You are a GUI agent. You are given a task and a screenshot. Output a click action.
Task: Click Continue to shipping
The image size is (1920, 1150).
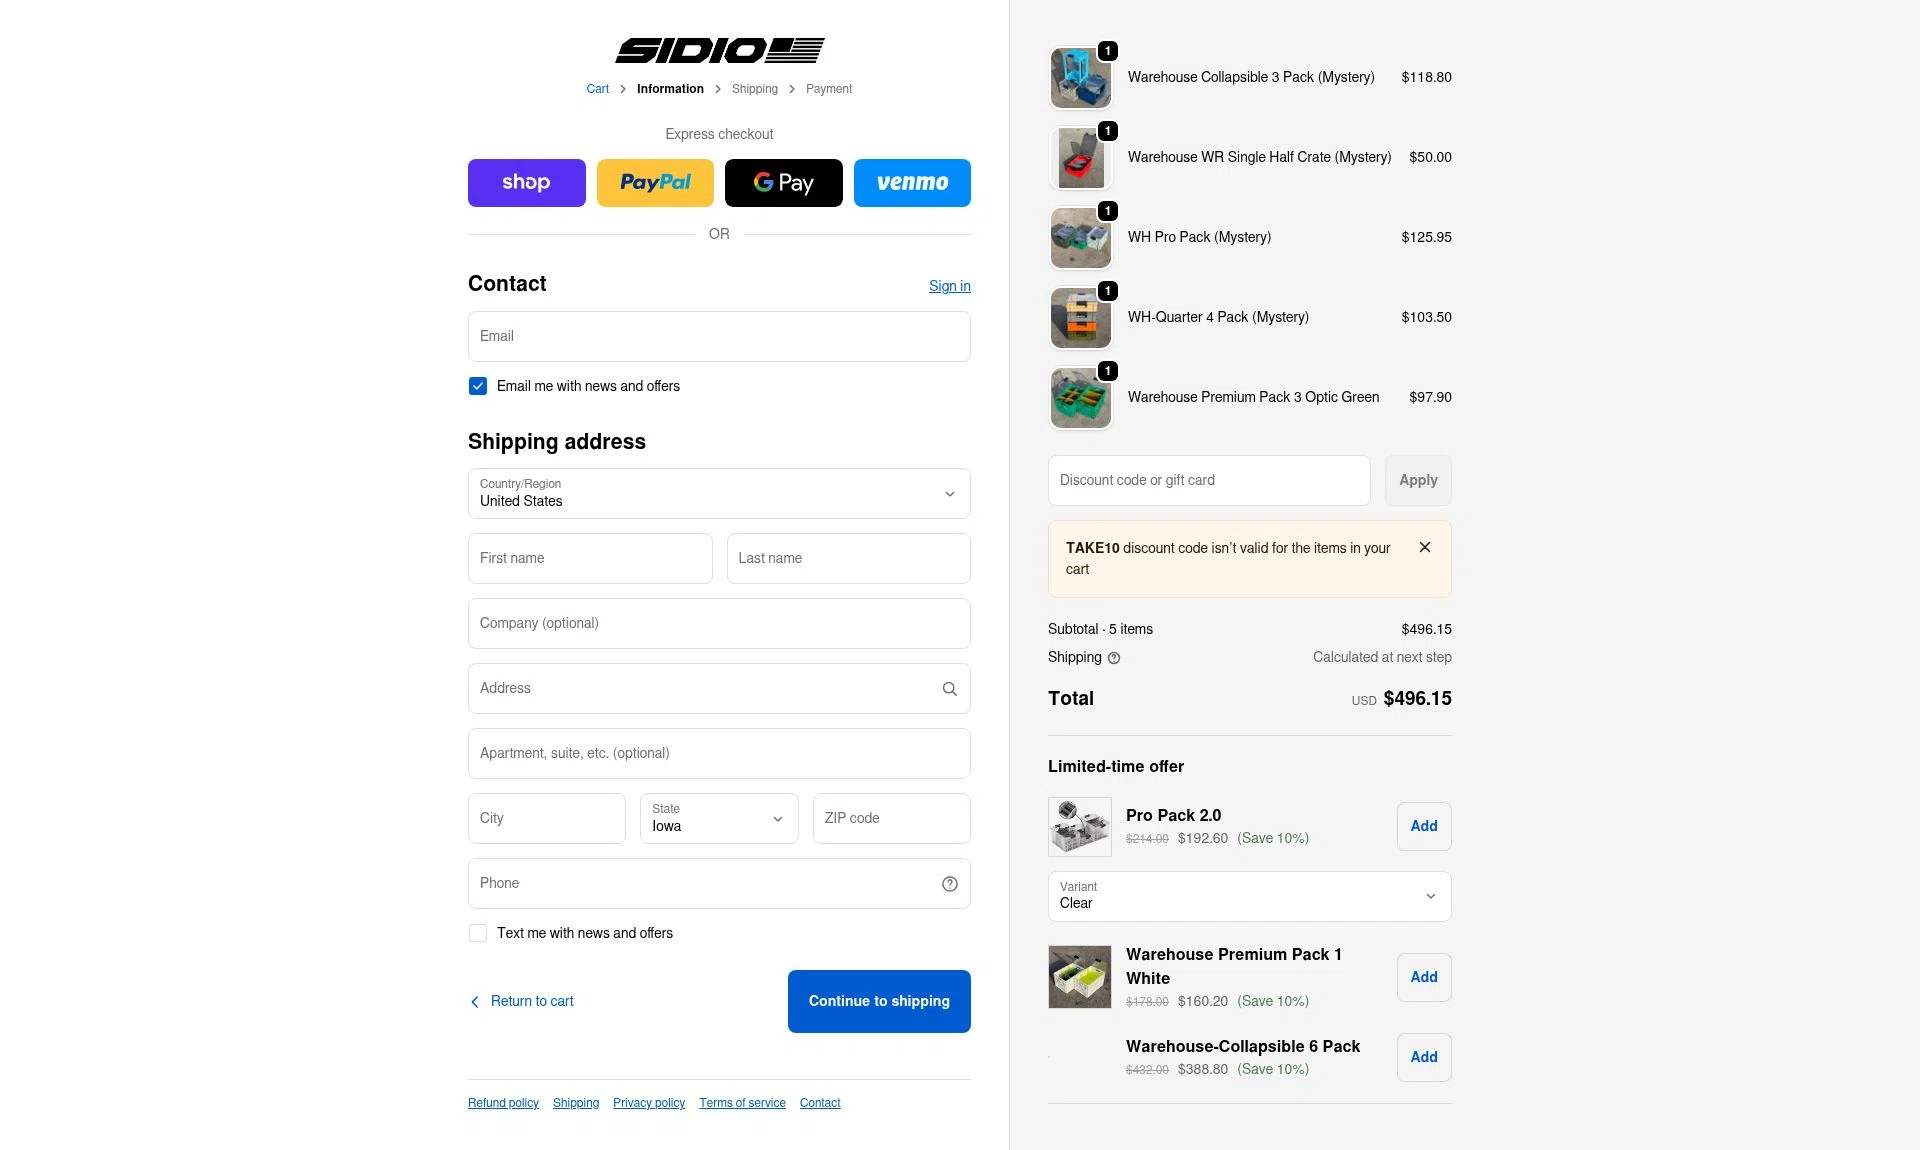[x=878, y=1001]
